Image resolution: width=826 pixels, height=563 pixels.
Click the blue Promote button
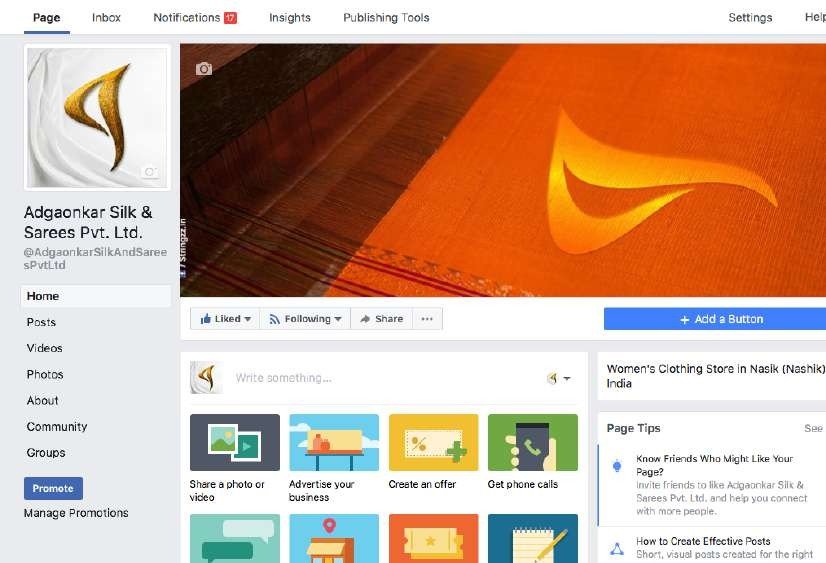click(x=53, y=488)
